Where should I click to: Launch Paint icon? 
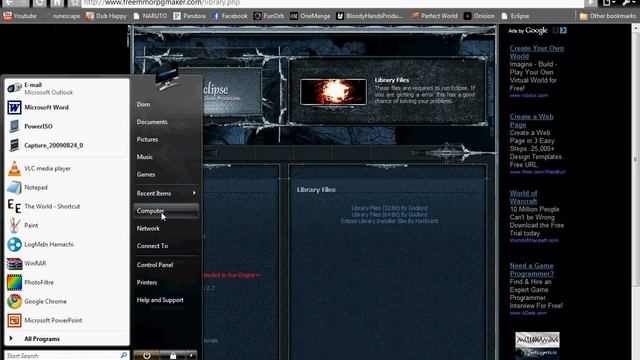click(14, 225)
